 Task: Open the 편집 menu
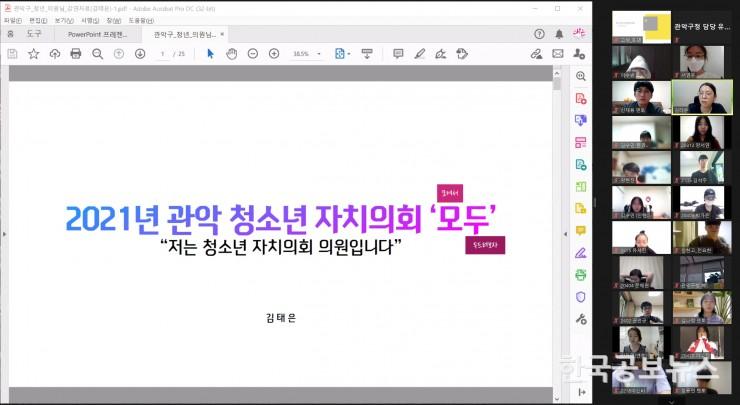[38, 21]
